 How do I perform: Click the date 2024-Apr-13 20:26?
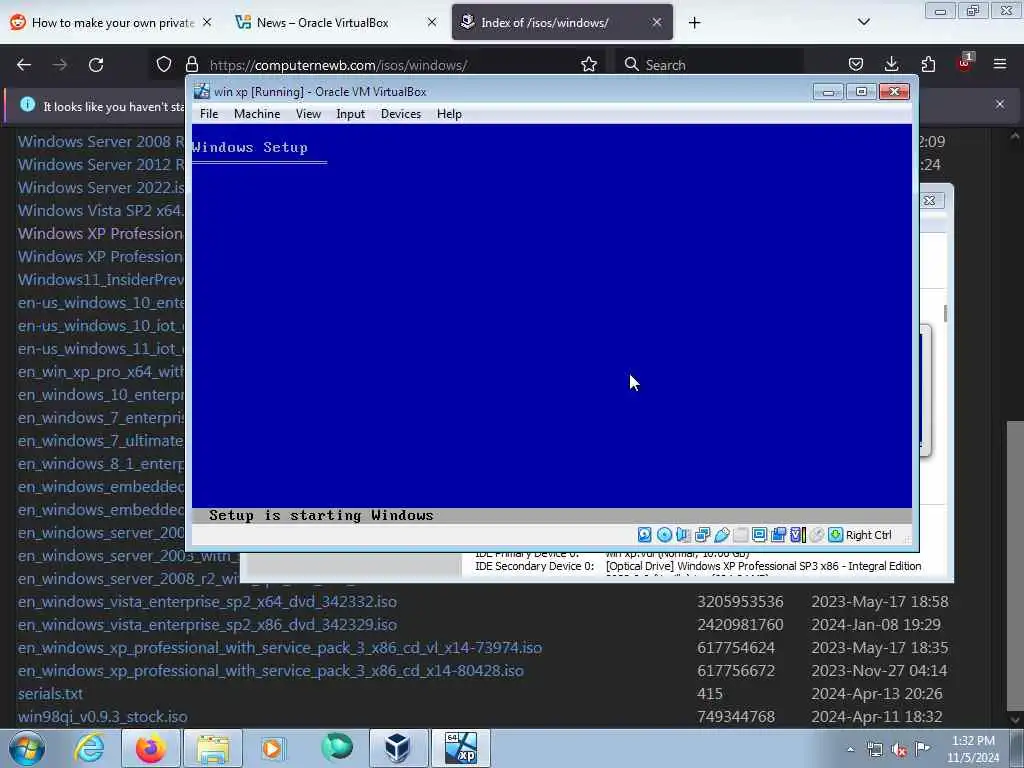[x=877, y=694]
